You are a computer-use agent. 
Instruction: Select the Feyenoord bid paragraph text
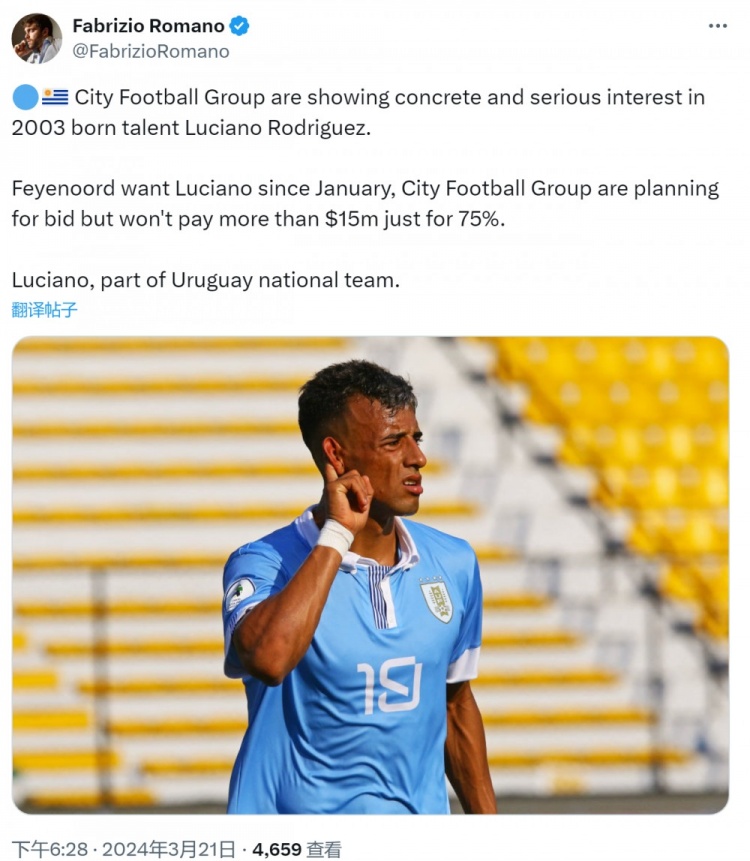pos(366,204)
